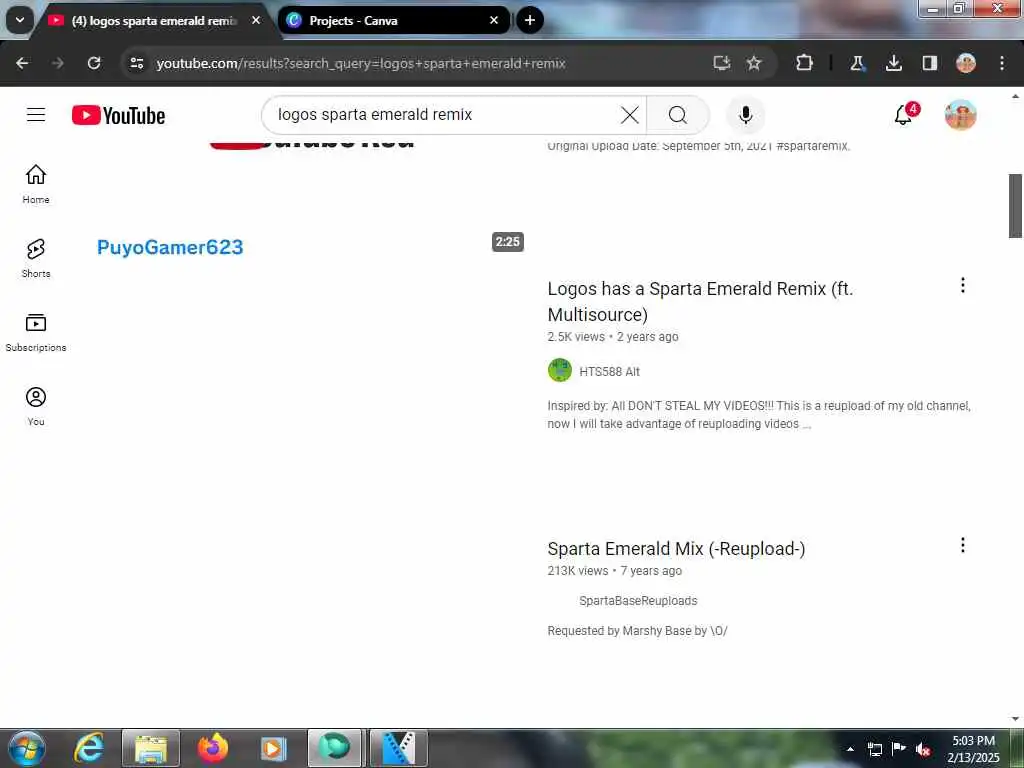The height and width of the screenshot is (768, 1024).
Task: Submit search with magnifier button
Action: 678,115
